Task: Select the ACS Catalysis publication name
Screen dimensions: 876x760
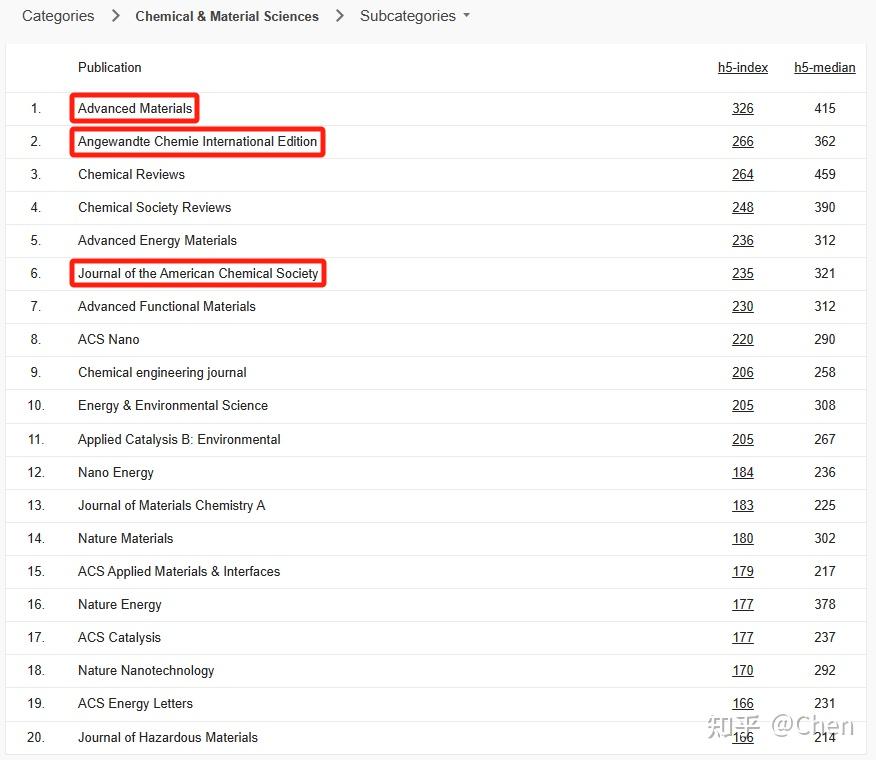Action: (x=119, y=637)
